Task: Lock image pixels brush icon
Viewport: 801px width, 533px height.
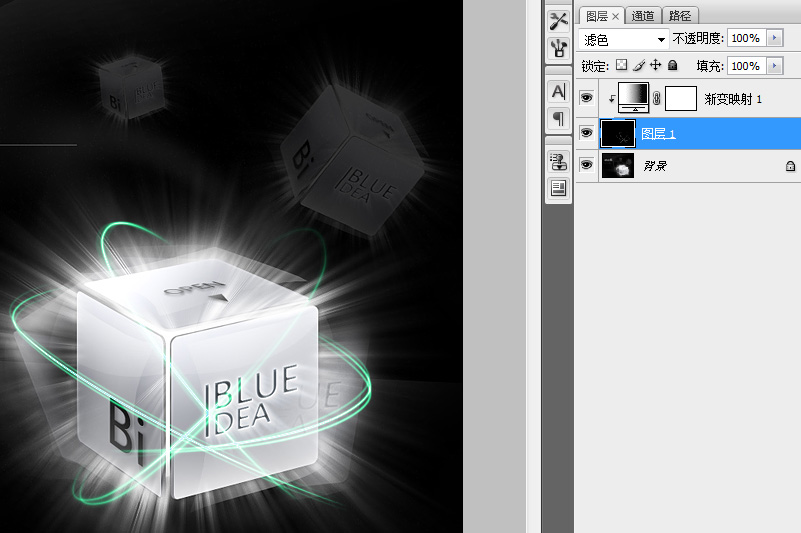Action: coord(639,65)
